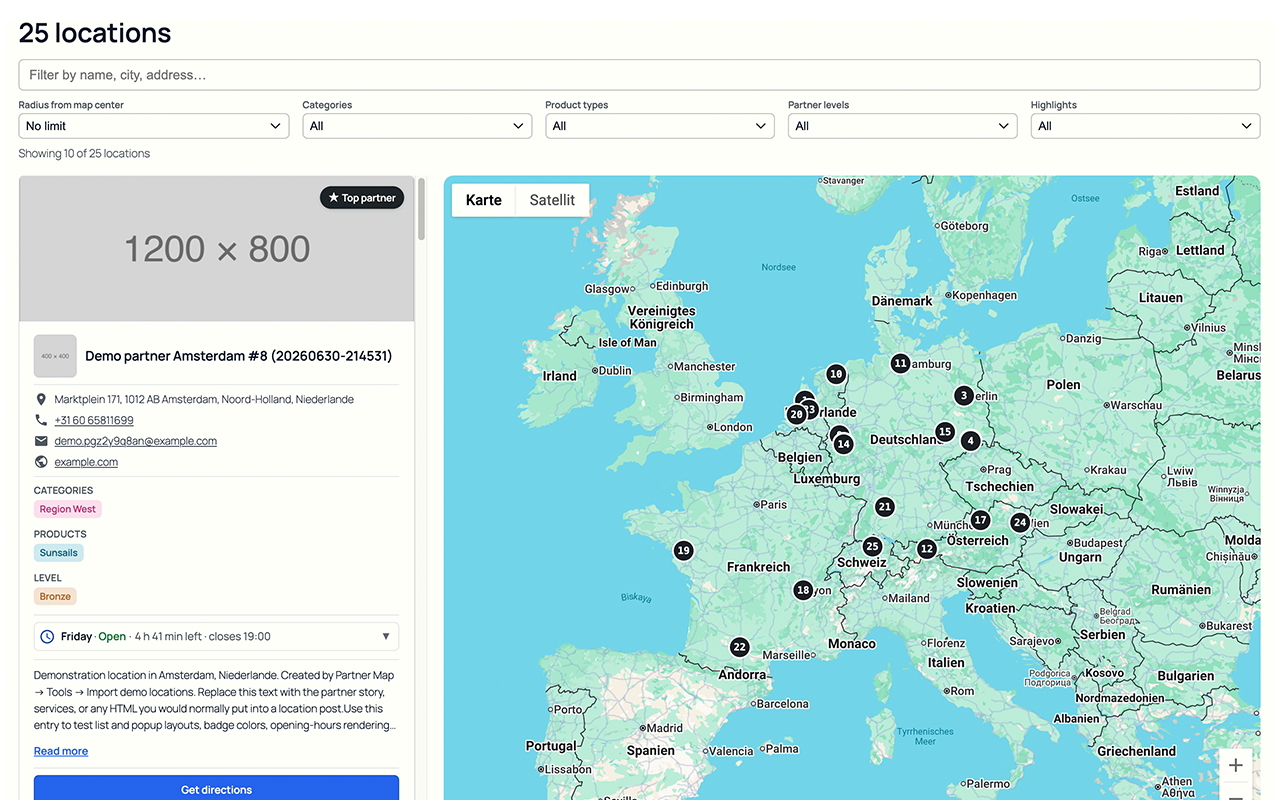Select map marker 14 in western Germany
Viewport: 1280px width, 800px height.
click(844, 444)
